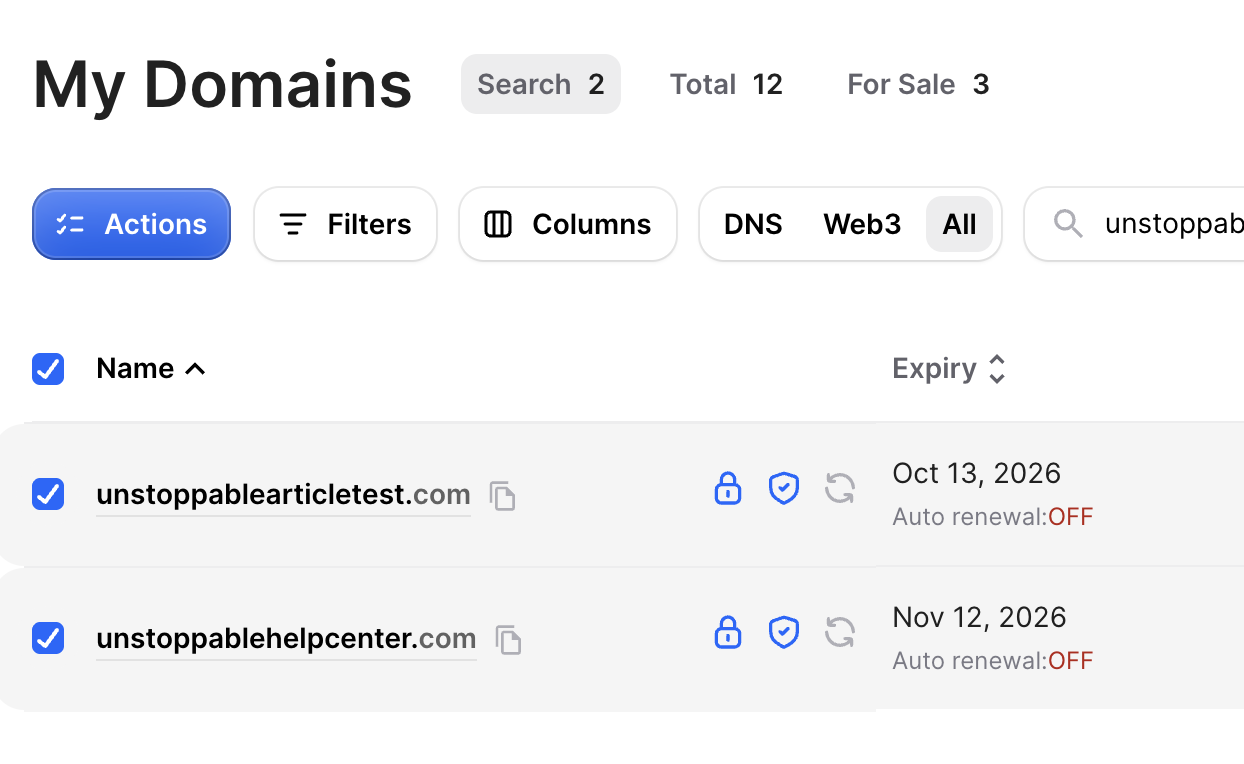Screen dimensions: 1244x764
Task: Open the Actions dropdown
Action: coord(132,224)
